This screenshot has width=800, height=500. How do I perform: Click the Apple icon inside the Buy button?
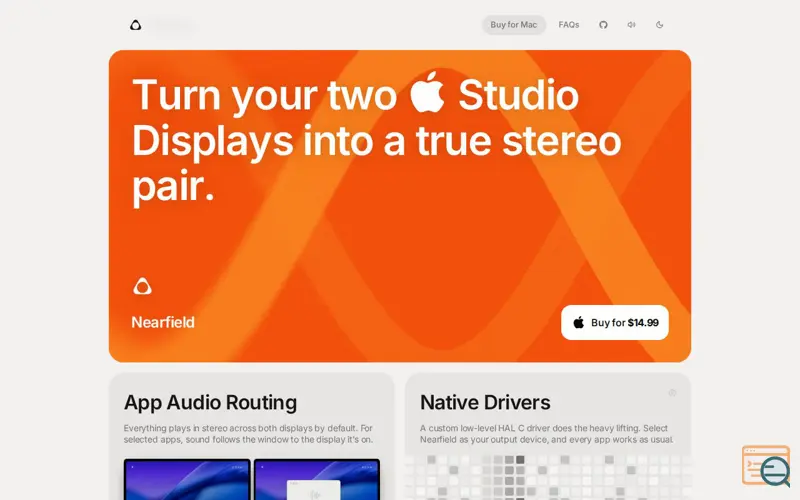[579, 322]
